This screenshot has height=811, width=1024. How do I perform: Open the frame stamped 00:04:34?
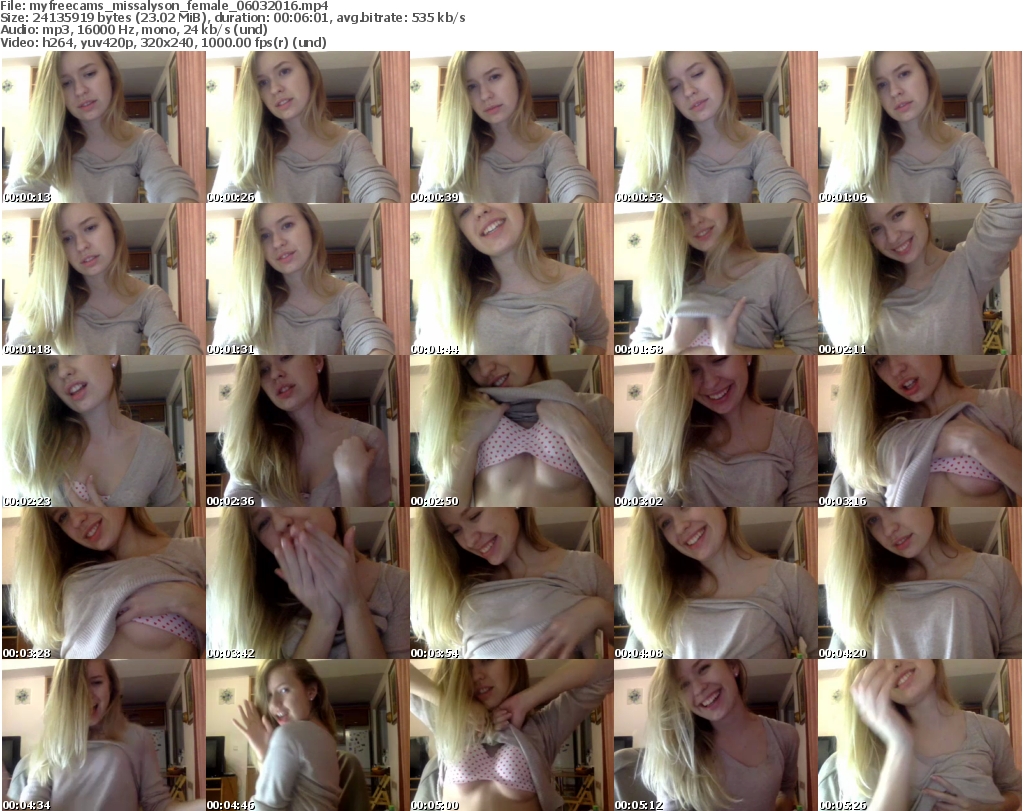103,735
